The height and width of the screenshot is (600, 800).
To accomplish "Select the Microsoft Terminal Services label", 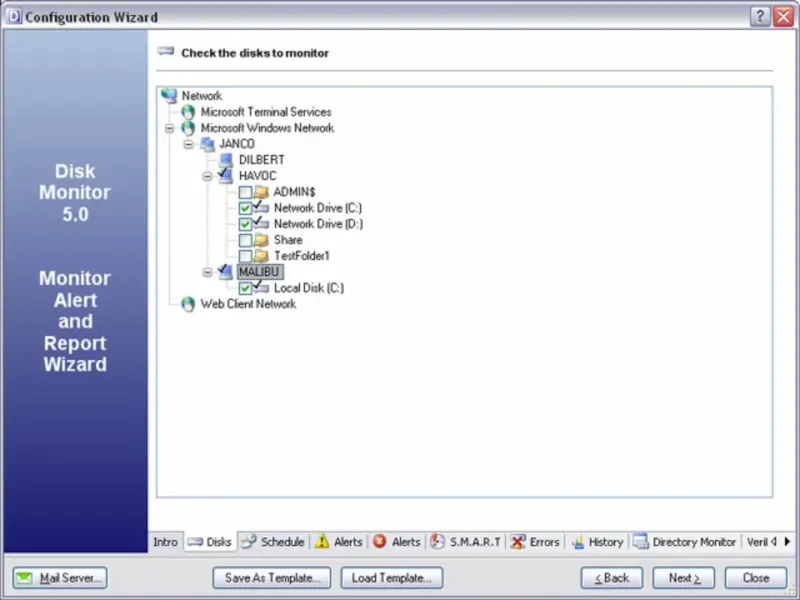I will (x=266, y=112).
